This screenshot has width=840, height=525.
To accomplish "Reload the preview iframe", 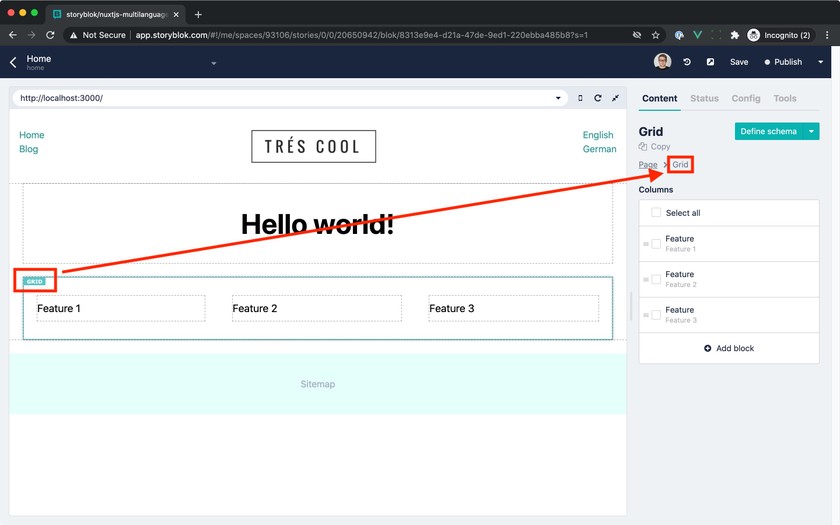I will (x=598, y=98).
